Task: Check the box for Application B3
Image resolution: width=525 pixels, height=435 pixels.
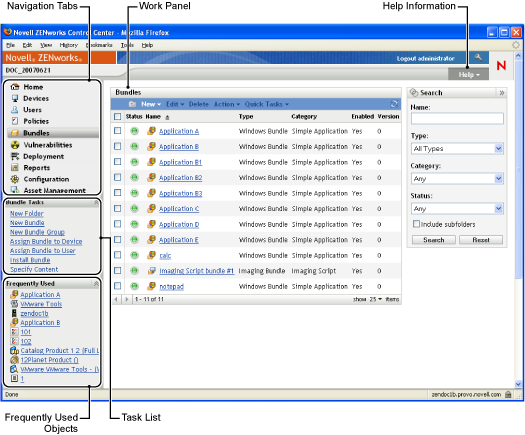Action: [117, 193]
